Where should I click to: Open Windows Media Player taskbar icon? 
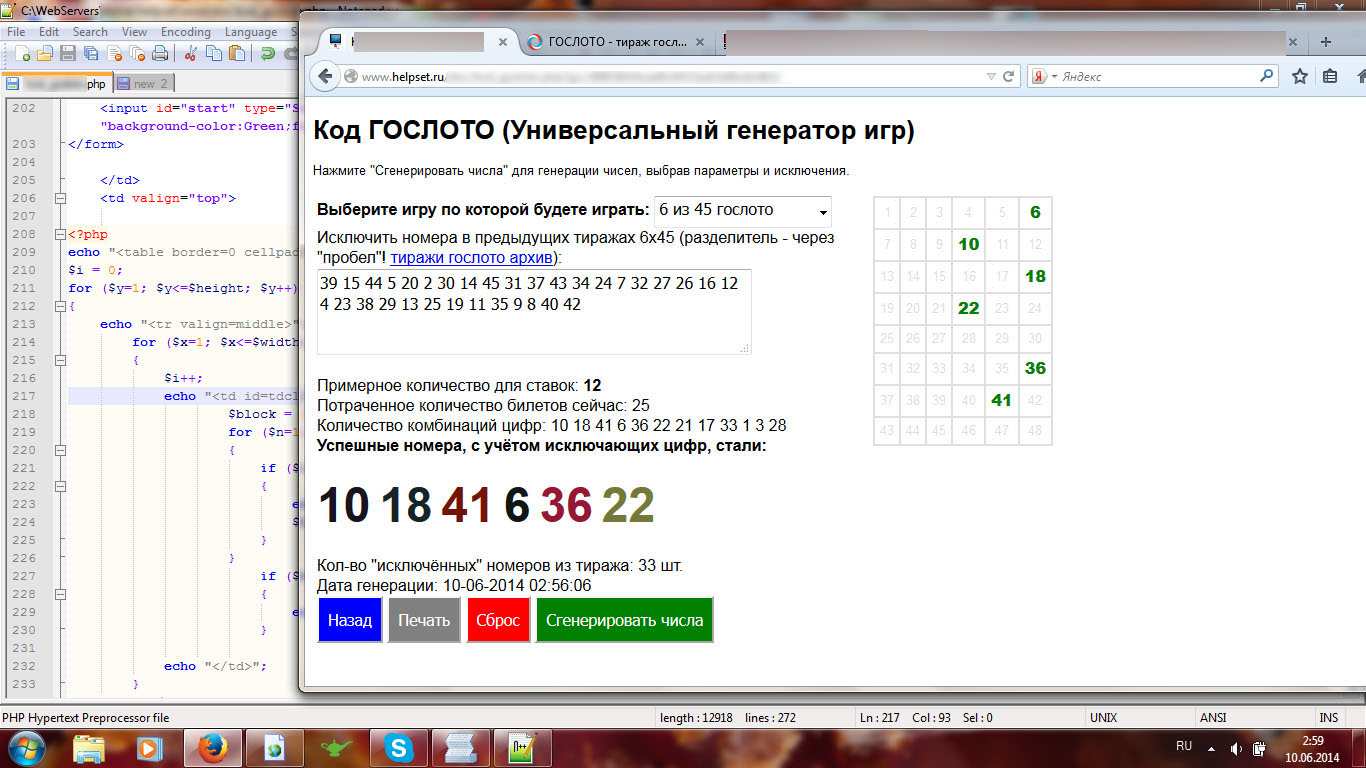[x=149, y=748]
